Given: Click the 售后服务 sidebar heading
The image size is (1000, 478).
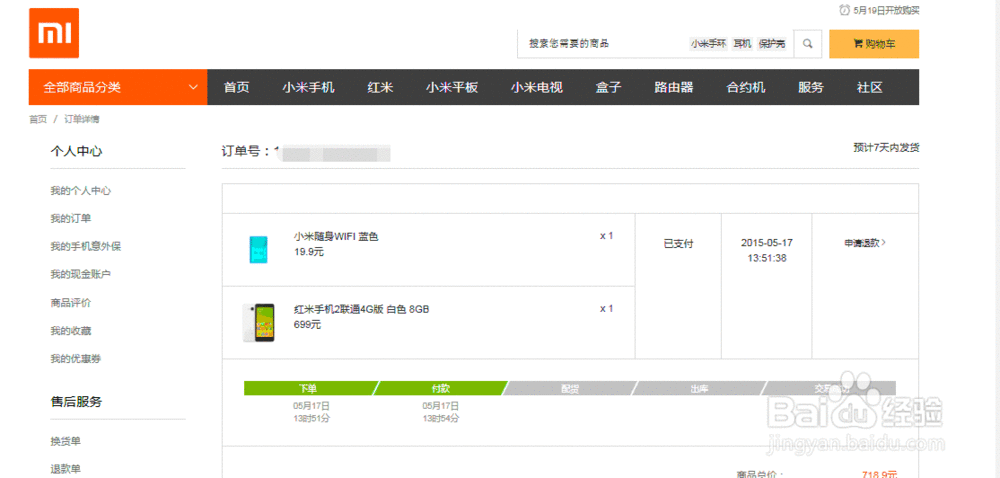Looking at the screenshot, I should (77, 402).
